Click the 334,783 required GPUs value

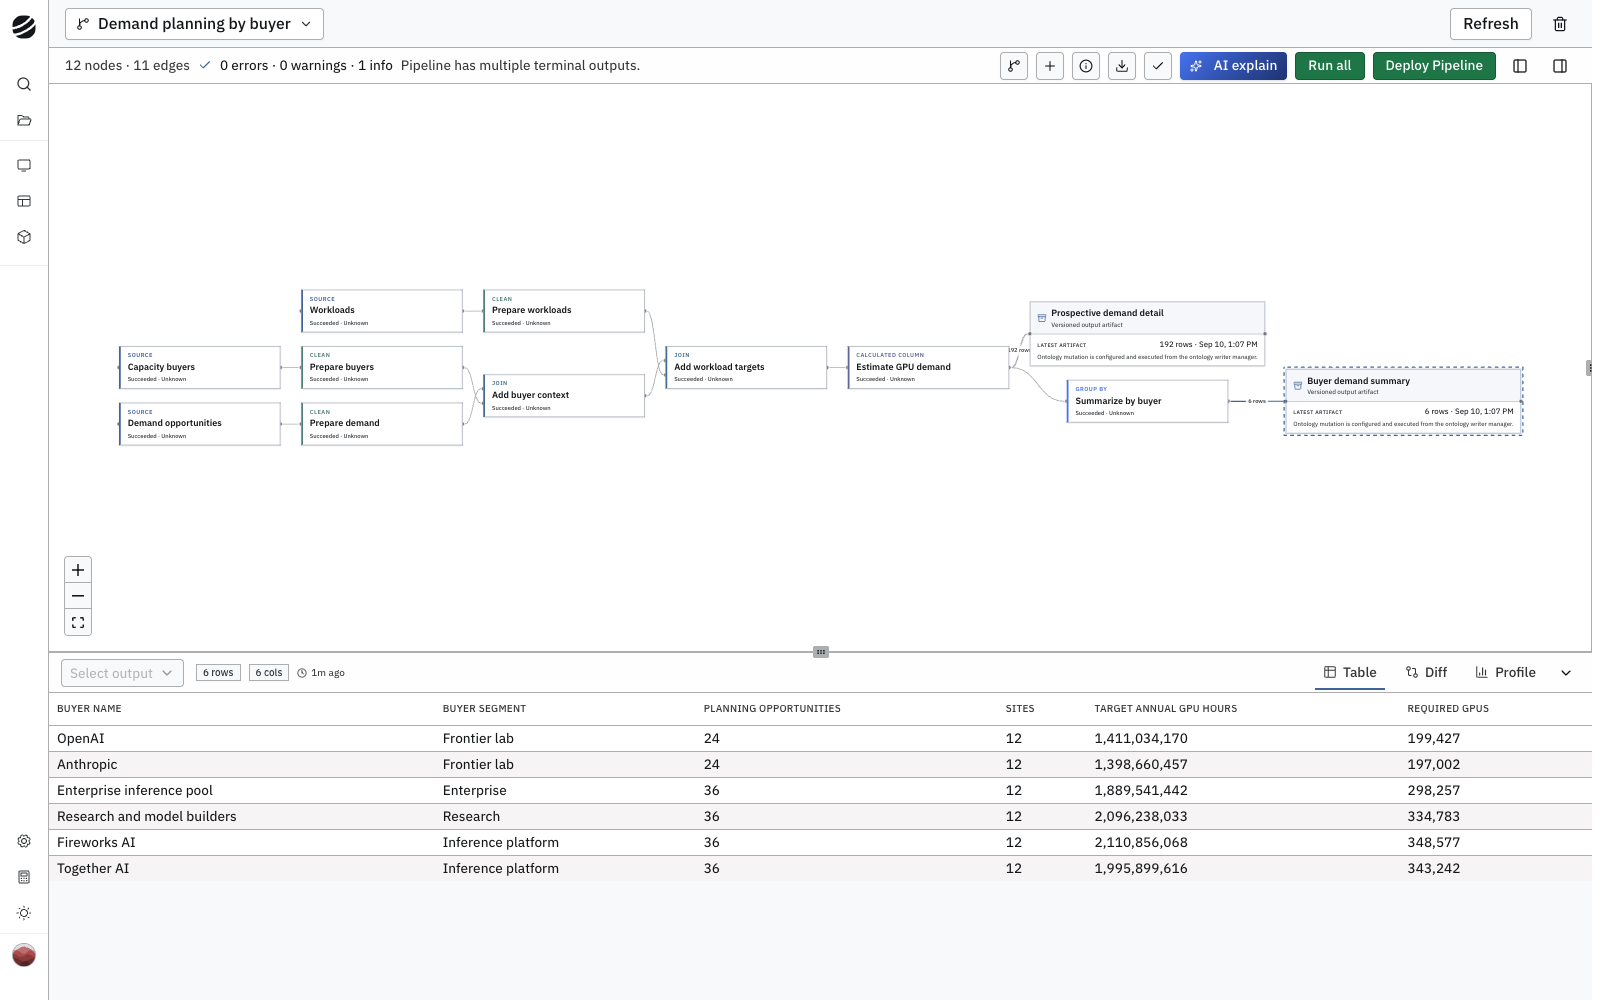[1433, 817]
